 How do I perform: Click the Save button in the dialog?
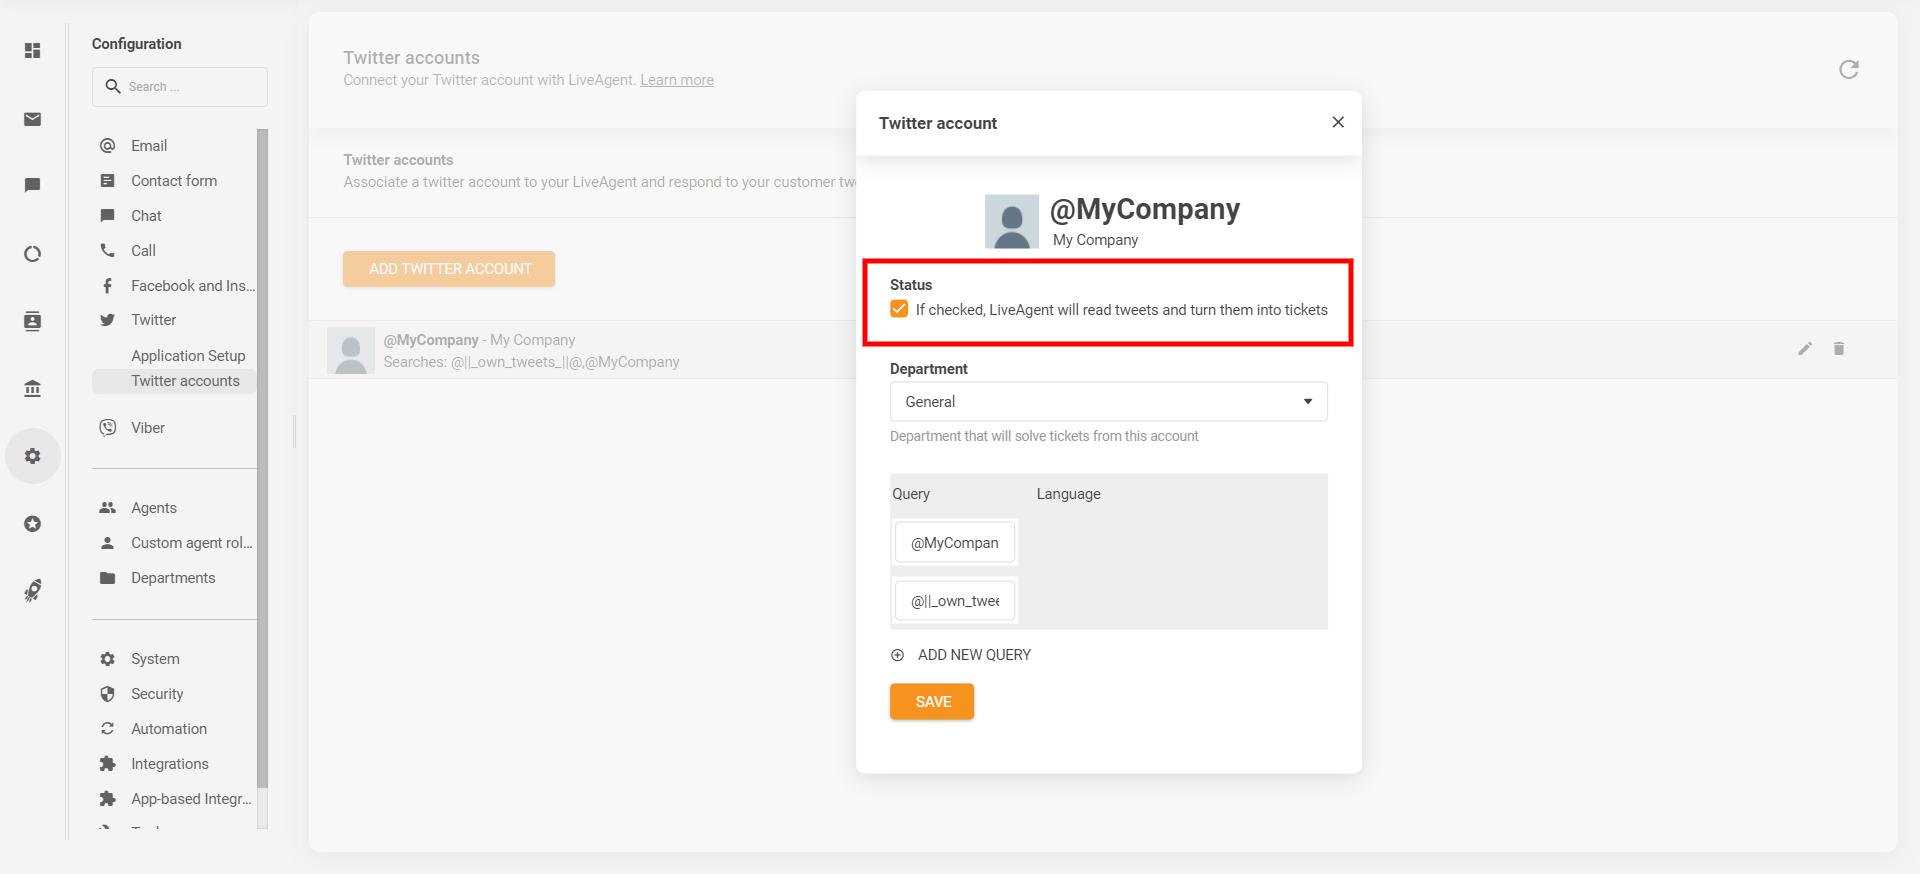click(x=931, y=701)
